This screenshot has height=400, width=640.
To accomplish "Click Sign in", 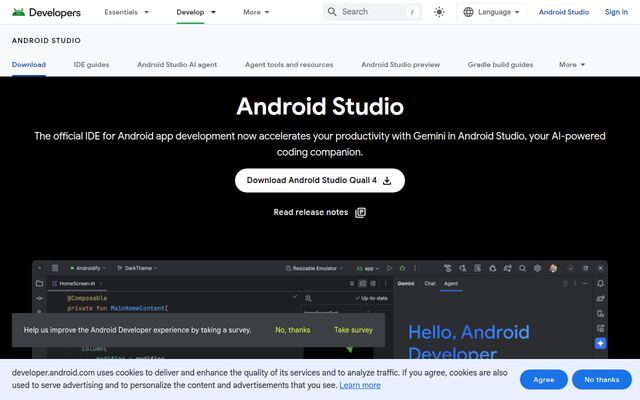I will pyautogui.click(x=616, y=12).
